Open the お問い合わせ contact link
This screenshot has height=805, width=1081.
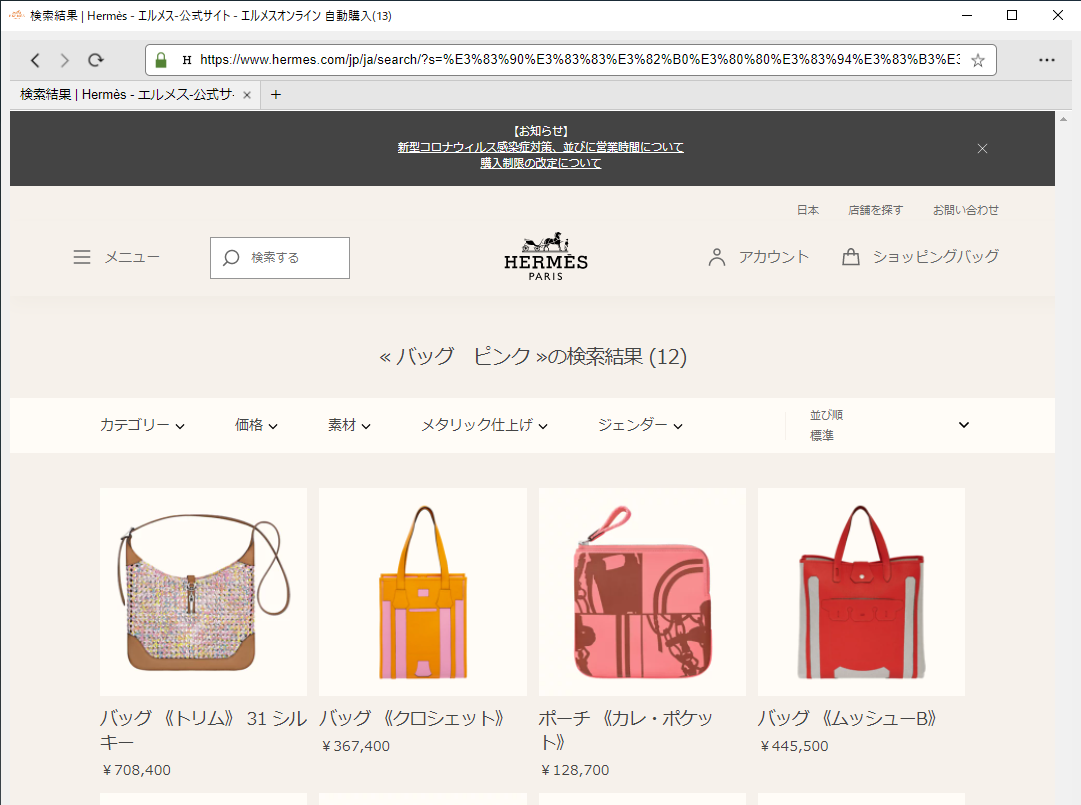coord(966,210)
